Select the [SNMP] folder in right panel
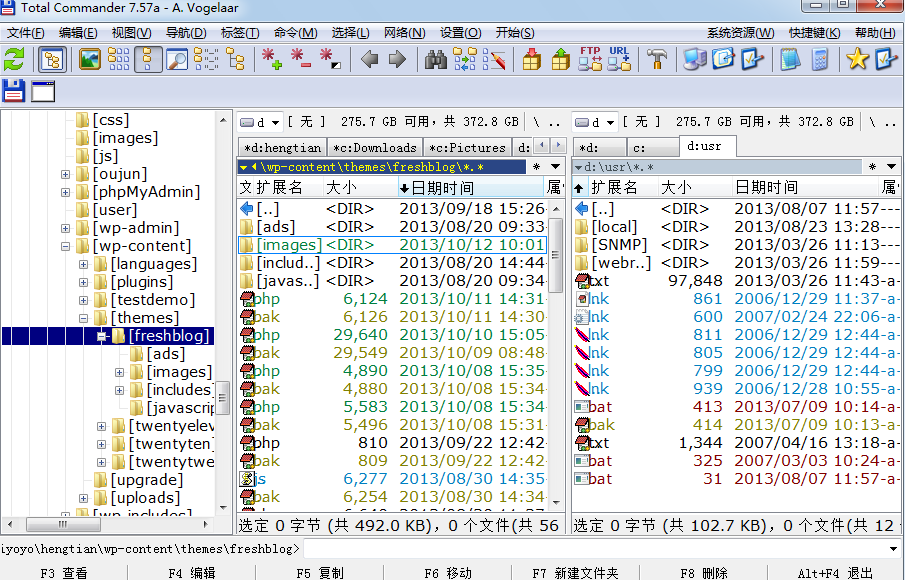The height and width of the screenshot is (580, 905). 736,245
